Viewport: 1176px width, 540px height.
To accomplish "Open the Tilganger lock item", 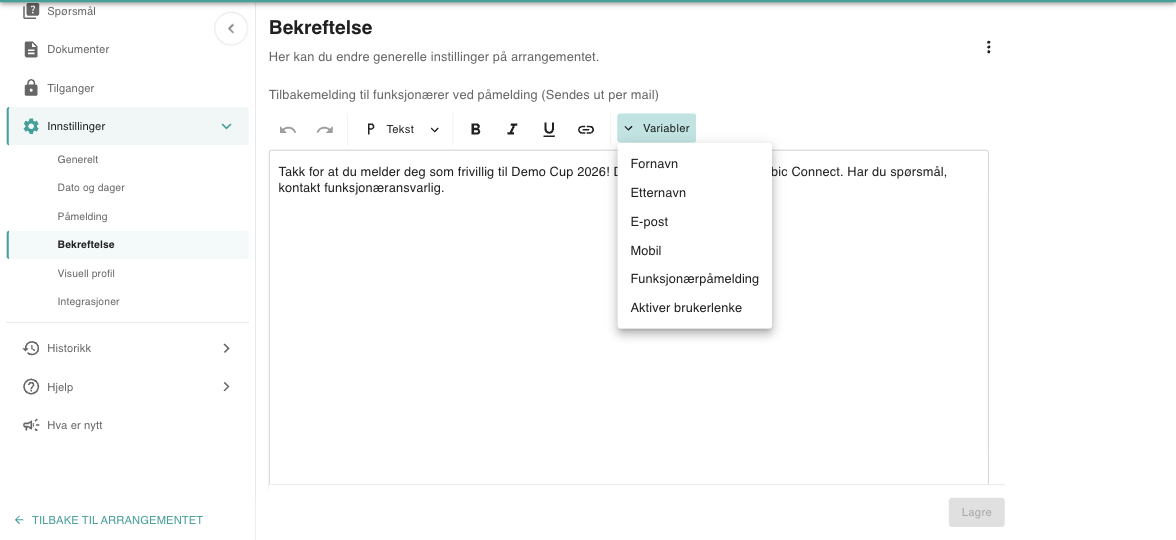I will (128, 88).
